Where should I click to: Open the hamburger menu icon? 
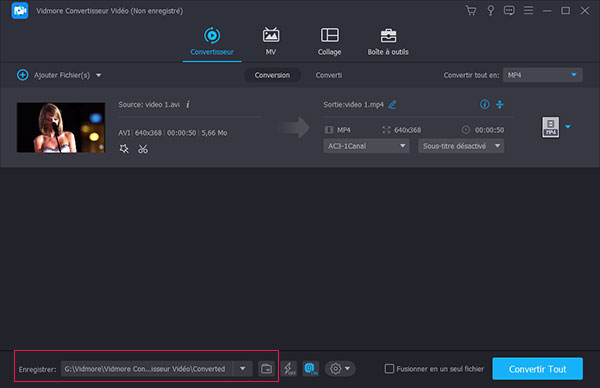point(528,10)
